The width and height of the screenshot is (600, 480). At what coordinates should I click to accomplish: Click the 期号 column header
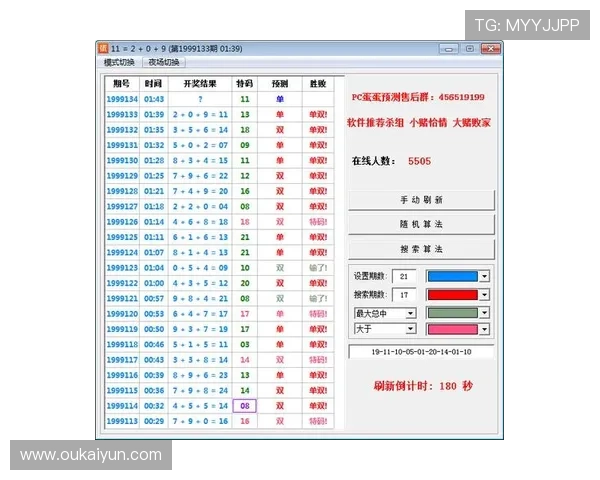click(122, 83)
